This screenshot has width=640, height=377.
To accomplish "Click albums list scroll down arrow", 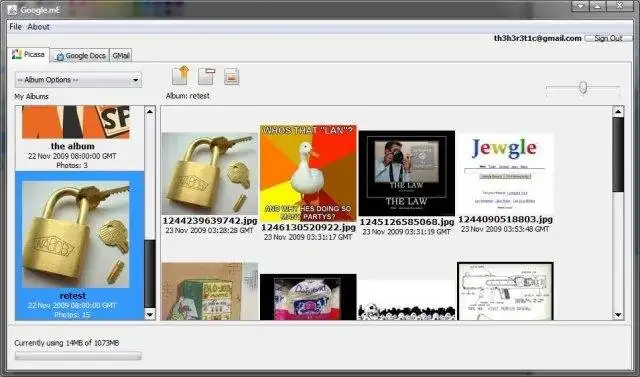I will click(x=150, y=314).
